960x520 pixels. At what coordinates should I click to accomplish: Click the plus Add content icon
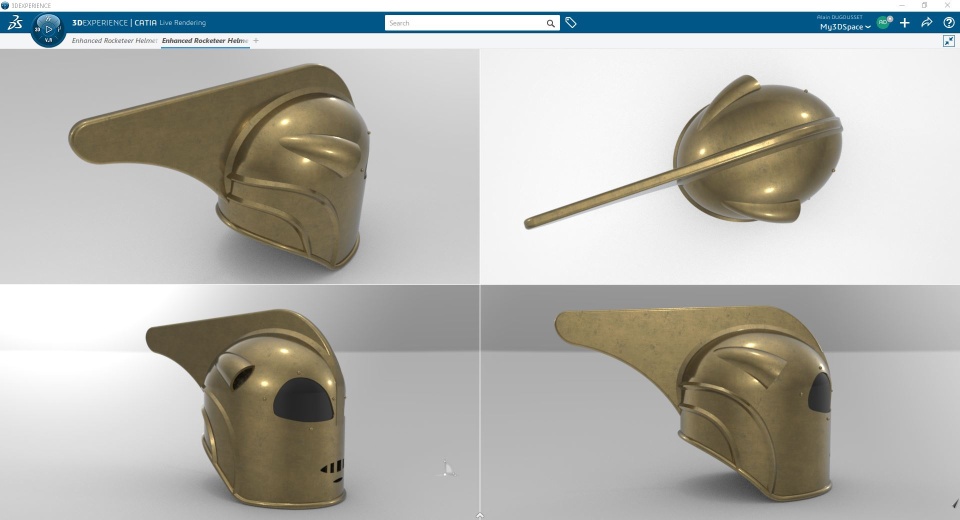pyautogui.click(x=904, y=23)
